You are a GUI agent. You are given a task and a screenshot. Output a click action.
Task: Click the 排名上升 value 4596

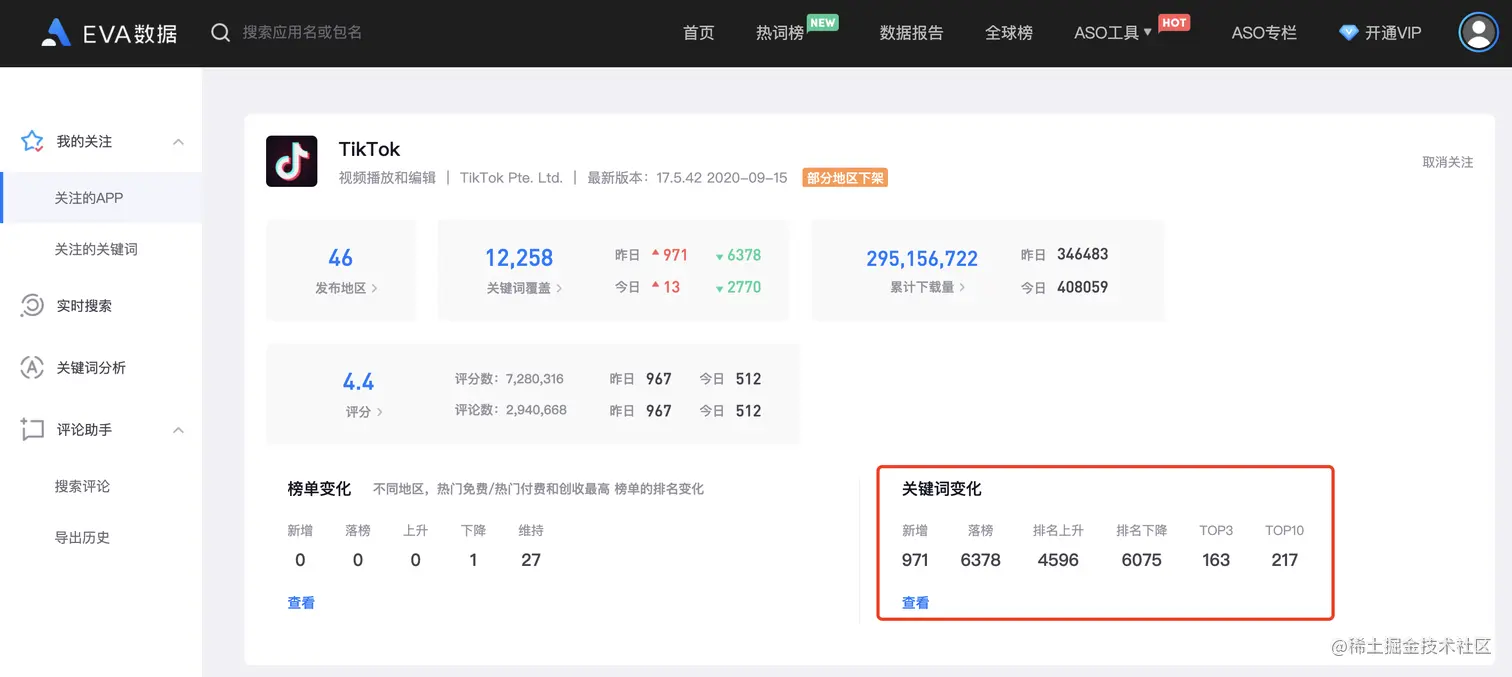tap(1058, 560)
